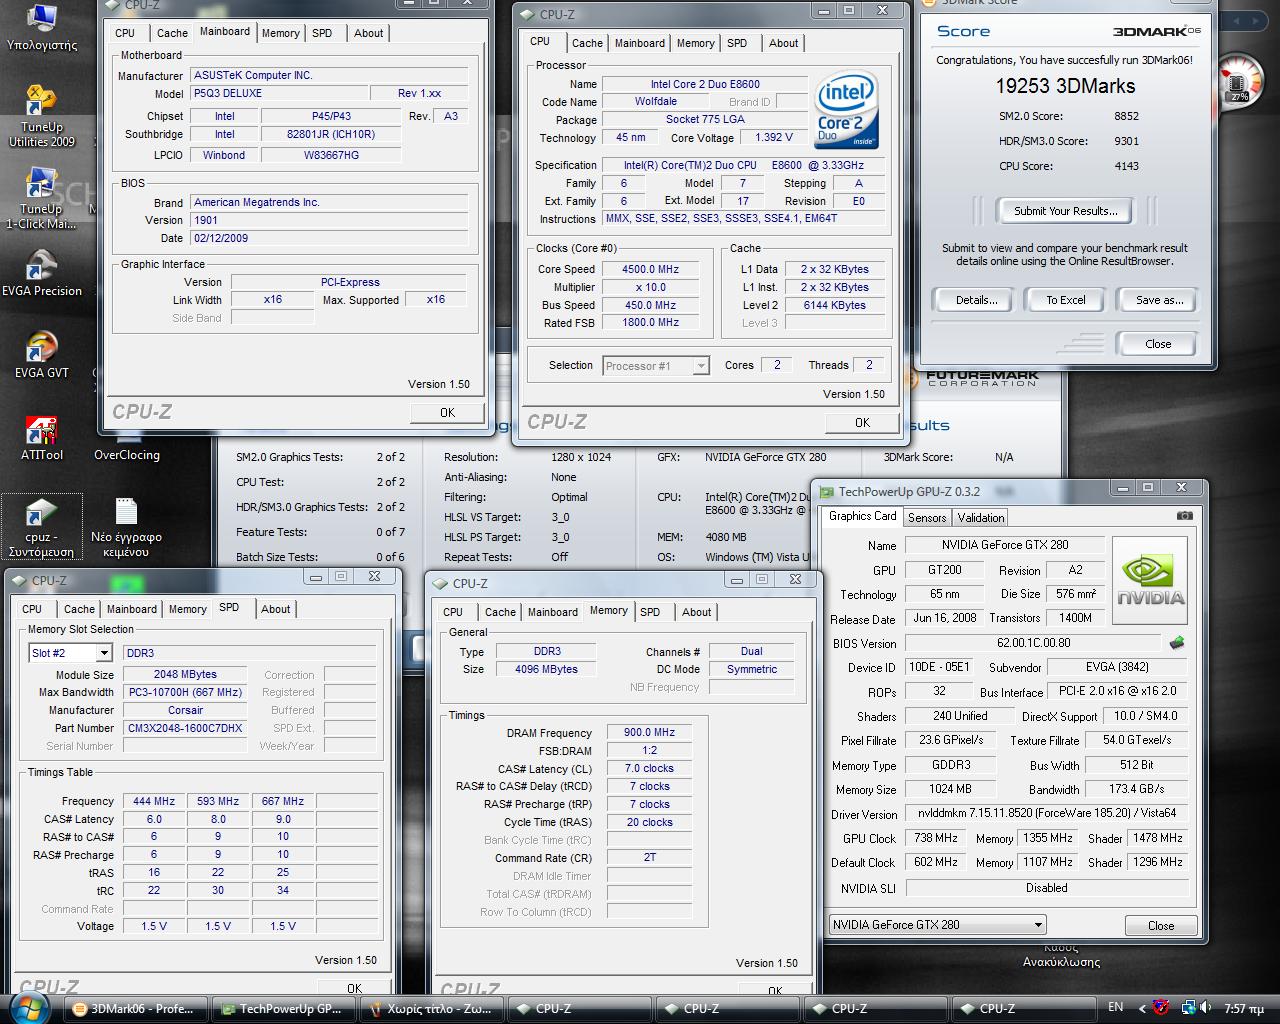1280x1024 pixels.
Task: Select the Graphics Card tab in GPU-Z
Action: [862, 516]
